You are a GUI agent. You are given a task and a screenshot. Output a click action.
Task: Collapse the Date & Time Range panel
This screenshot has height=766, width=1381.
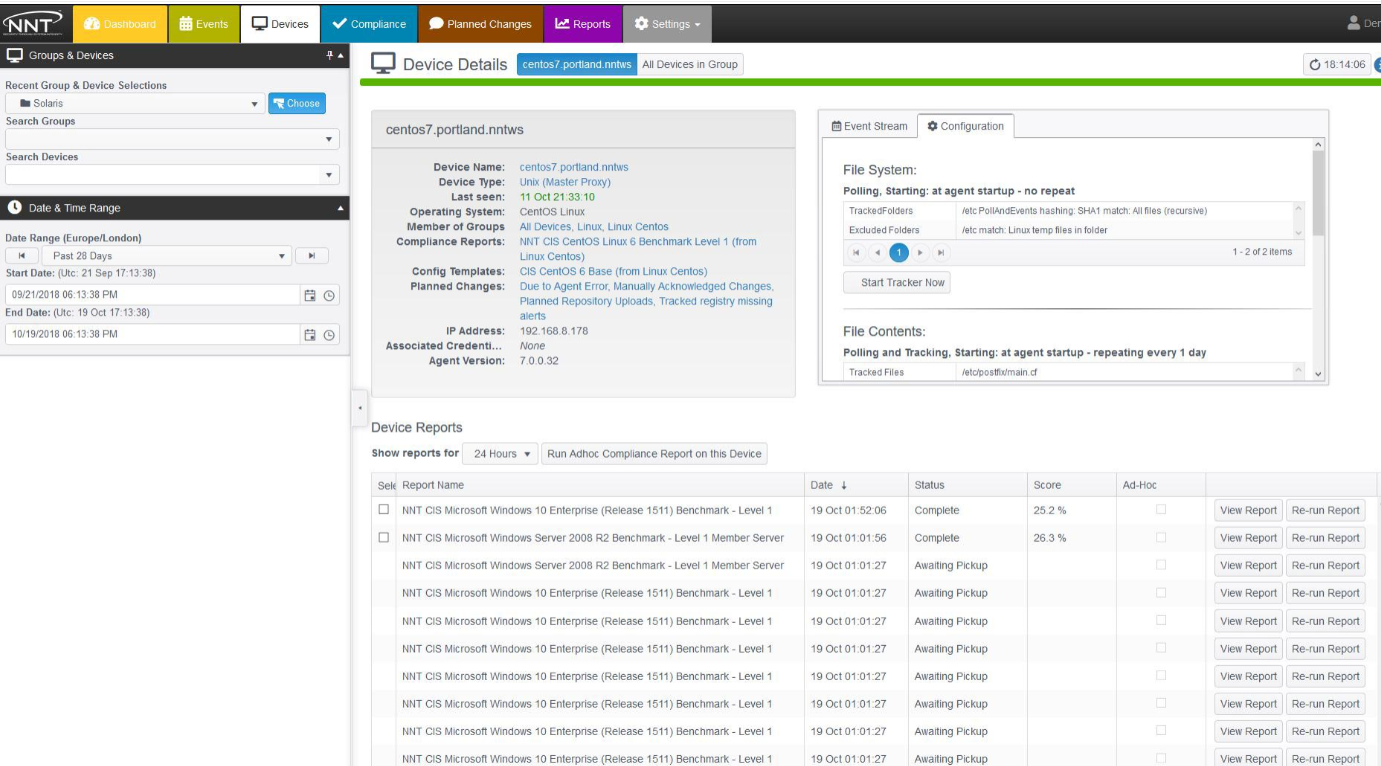pos(339,208)
